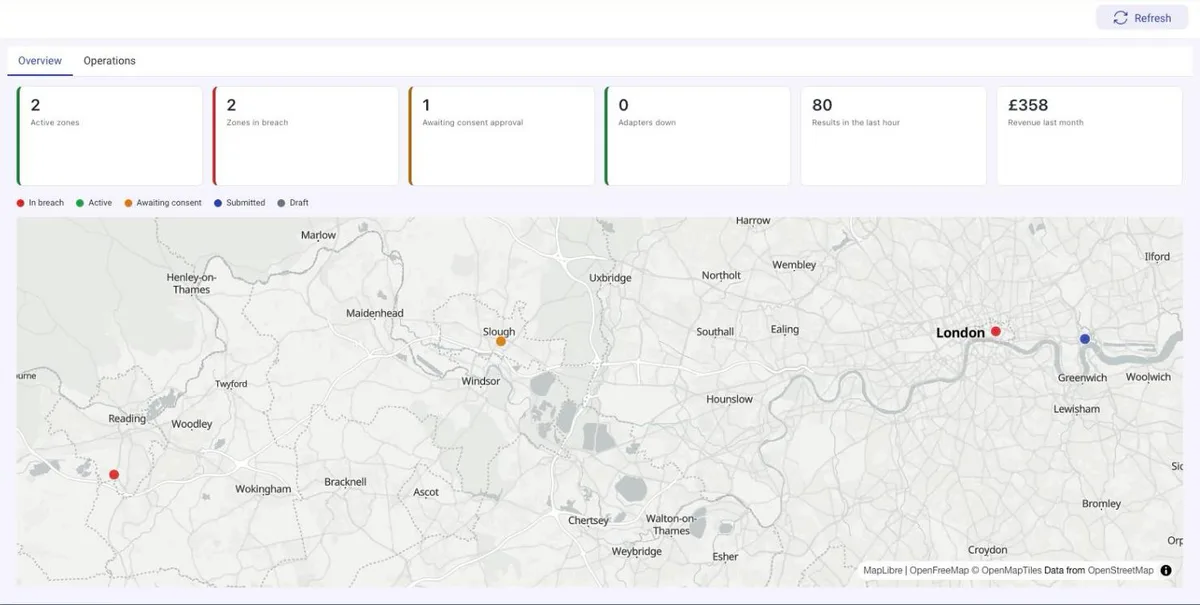Image resolution: width=1200 pixels, height=605 pixels.
Task: Click the green Active legend dot
Action: point(80,203)
